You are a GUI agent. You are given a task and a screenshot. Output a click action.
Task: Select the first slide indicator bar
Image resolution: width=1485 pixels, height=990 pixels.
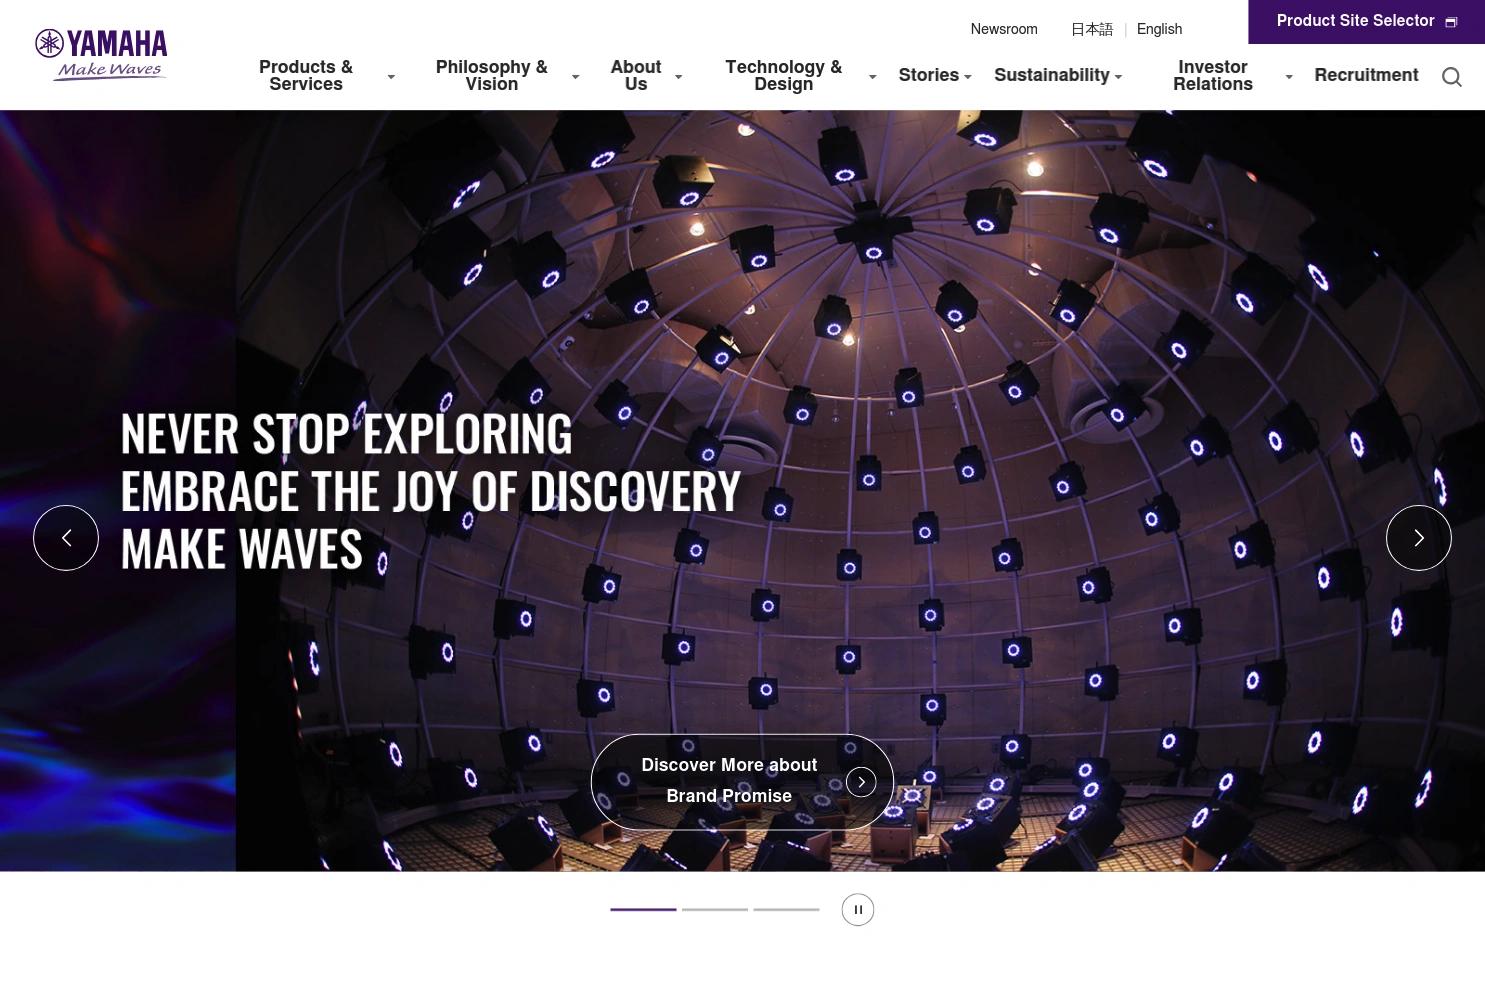[x=643, y=910]
